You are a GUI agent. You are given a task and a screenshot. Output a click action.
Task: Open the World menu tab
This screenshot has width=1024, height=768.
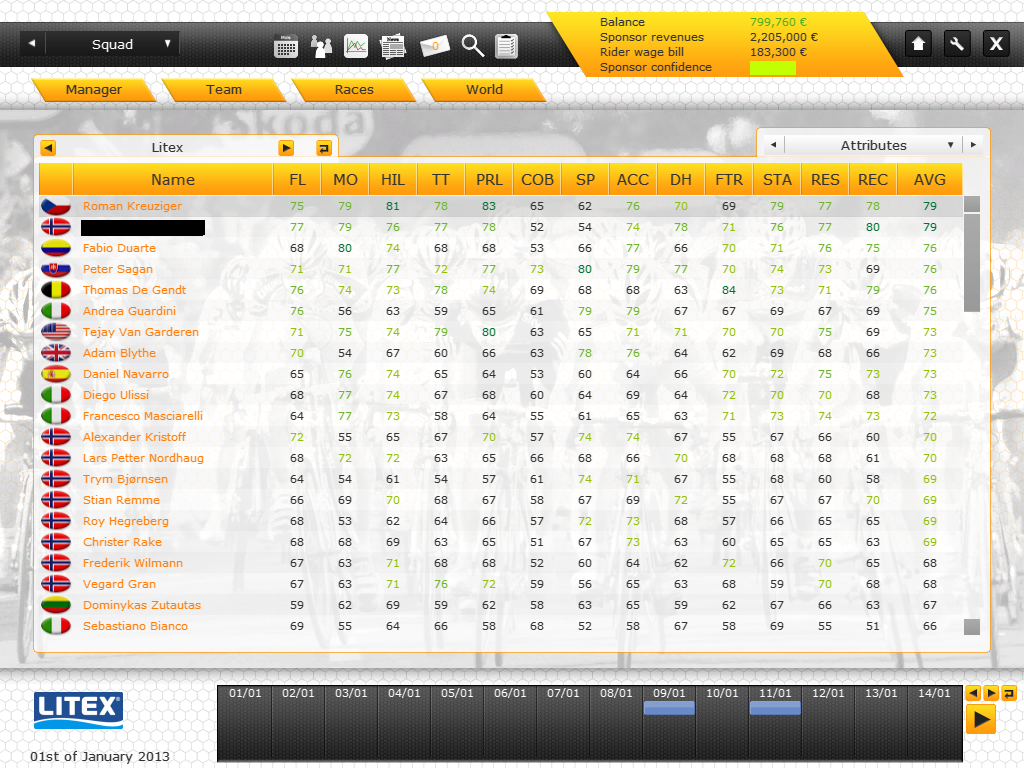coord(484,90)
